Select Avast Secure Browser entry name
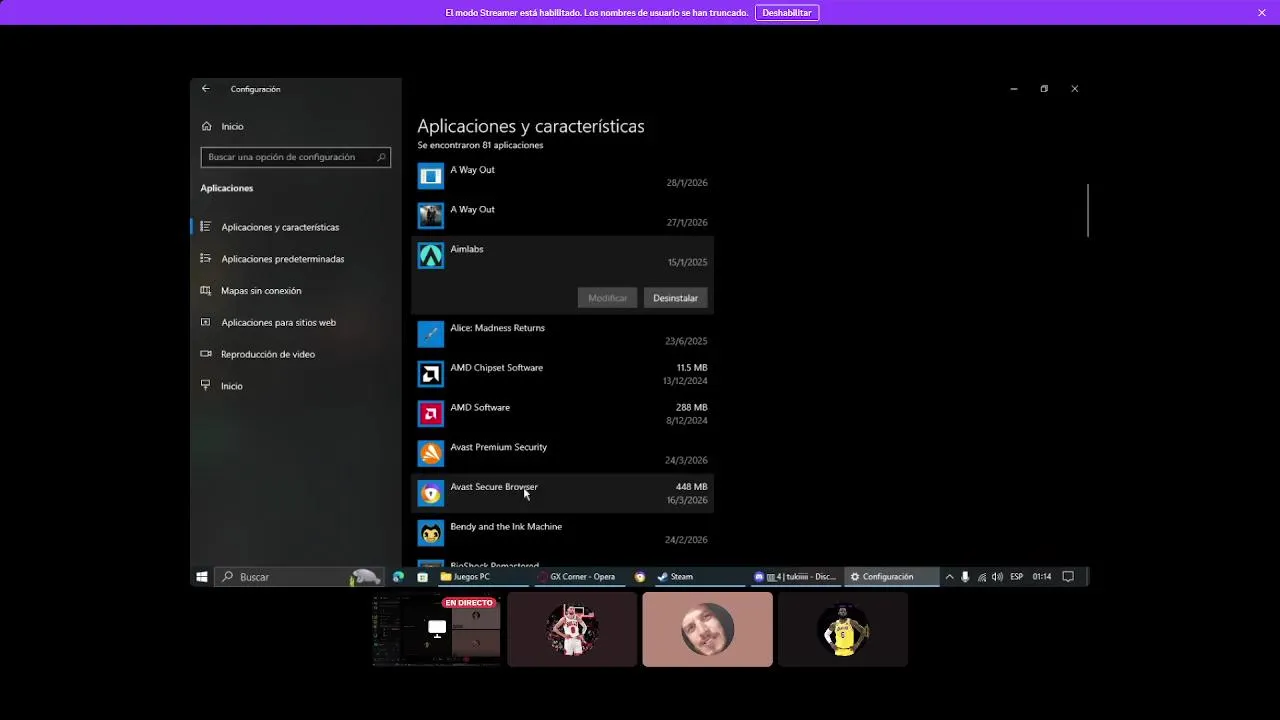1280x720 pixels. (494, 487)
